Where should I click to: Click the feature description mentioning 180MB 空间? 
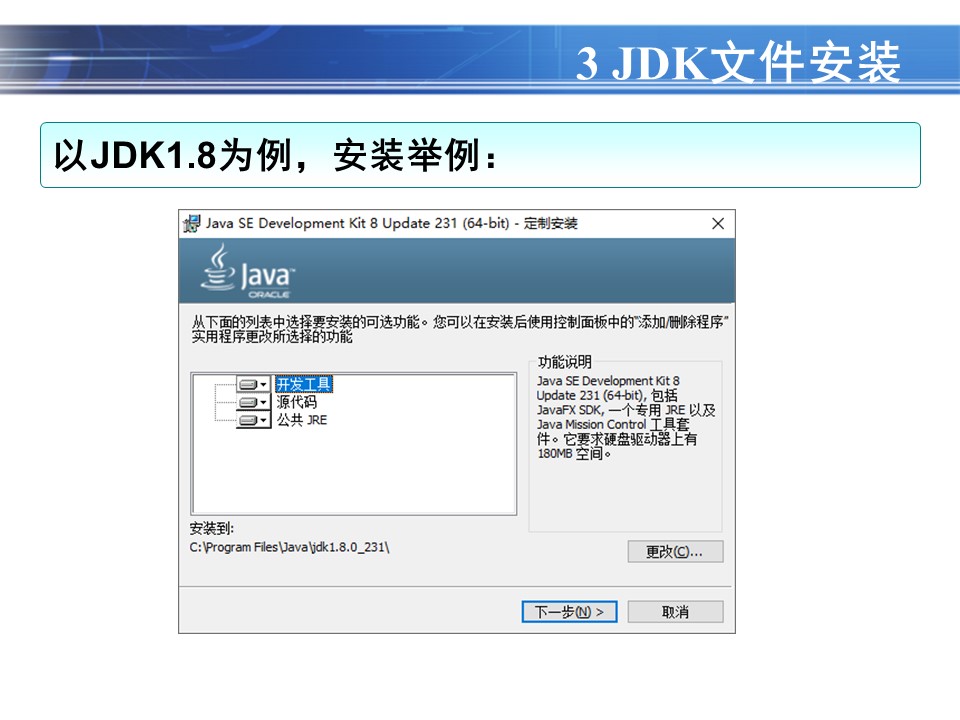(x=626, y=417)
